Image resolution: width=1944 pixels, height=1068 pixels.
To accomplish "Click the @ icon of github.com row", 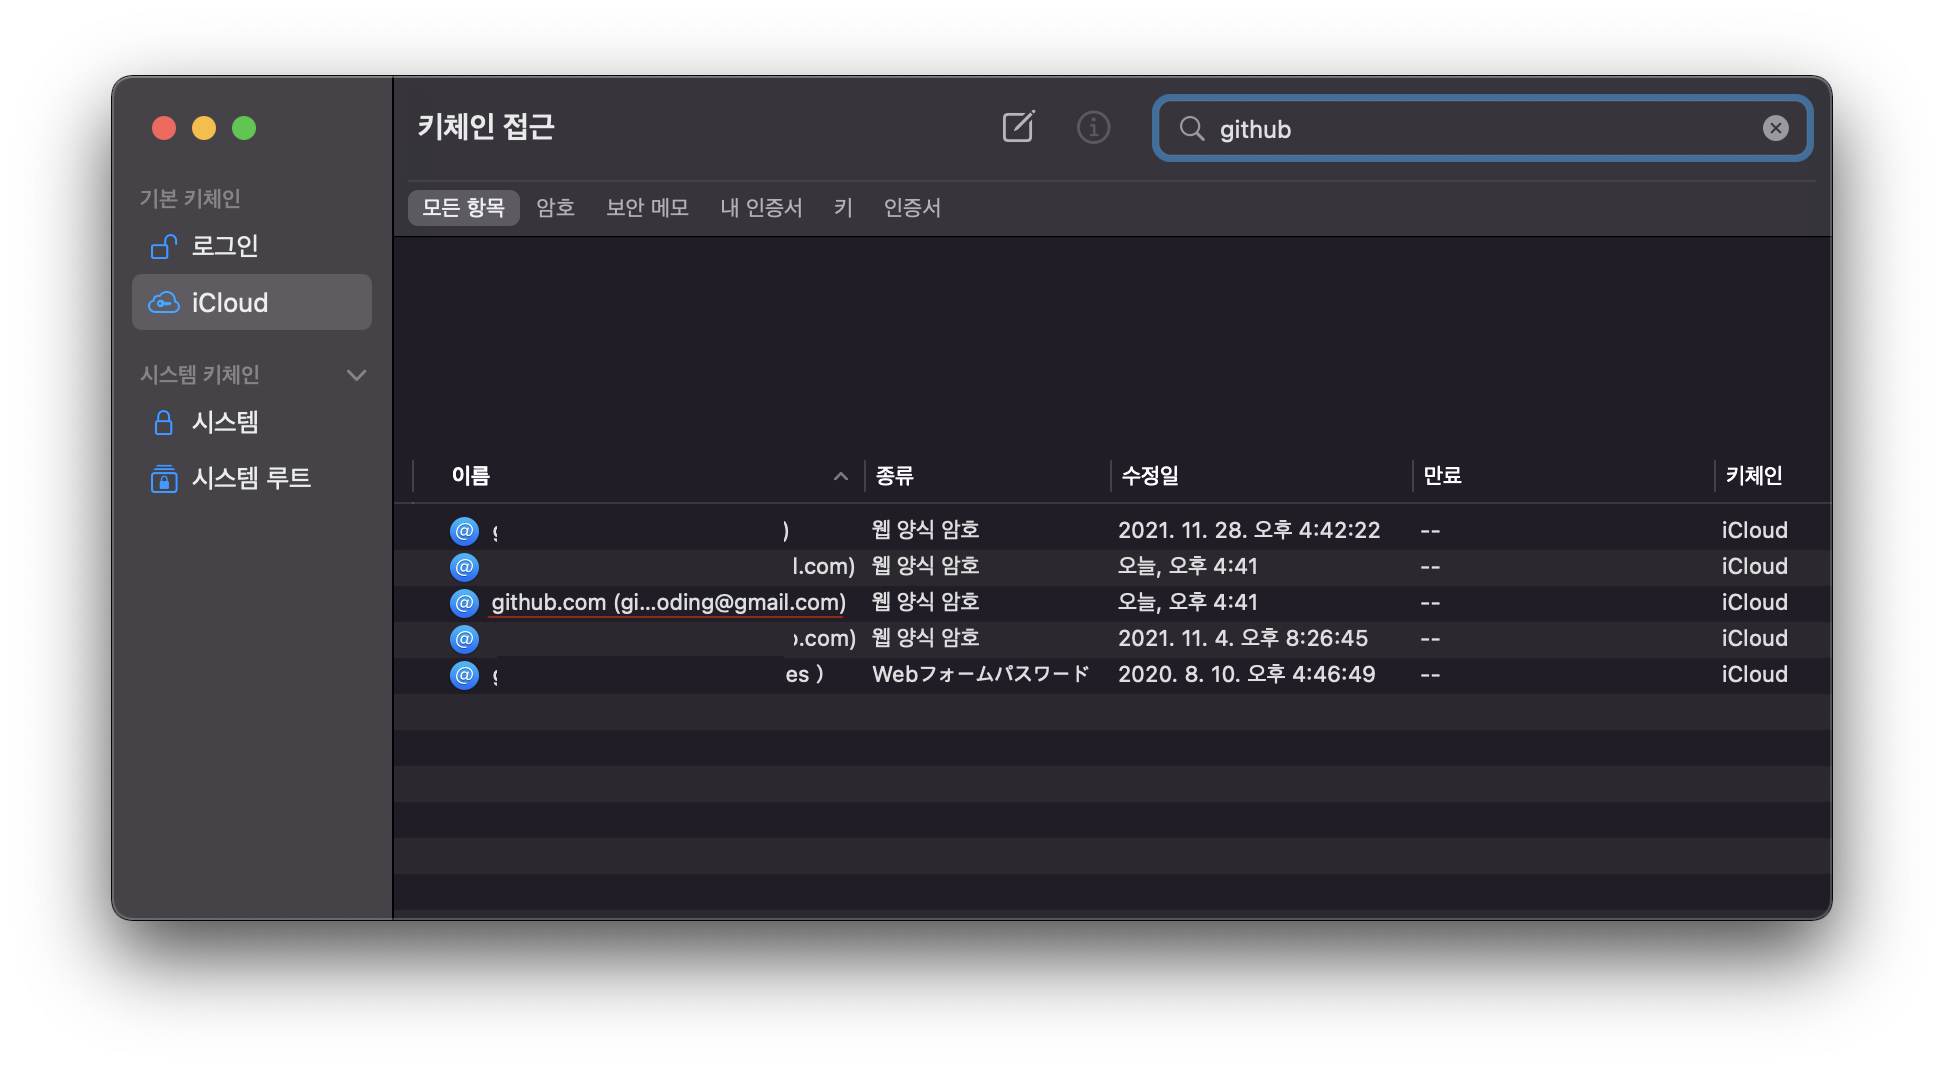I will click(464, 602).
